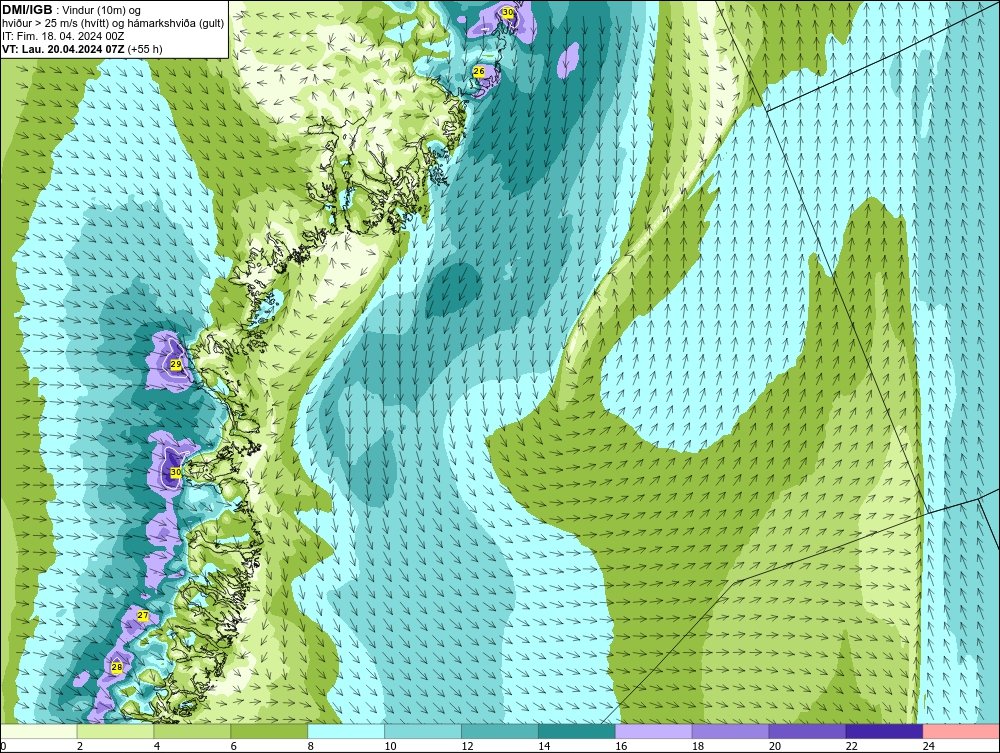Image resolution: width=1000 pixels, height=753 pixels.
Task: Click the legend value 2
Action: pyautogui.click(x=80, y=746)
